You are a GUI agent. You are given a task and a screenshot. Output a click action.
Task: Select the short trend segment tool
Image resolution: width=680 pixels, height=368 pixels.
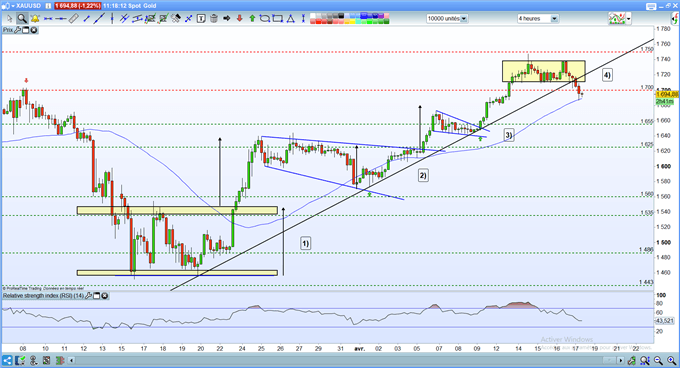[86, 19]
